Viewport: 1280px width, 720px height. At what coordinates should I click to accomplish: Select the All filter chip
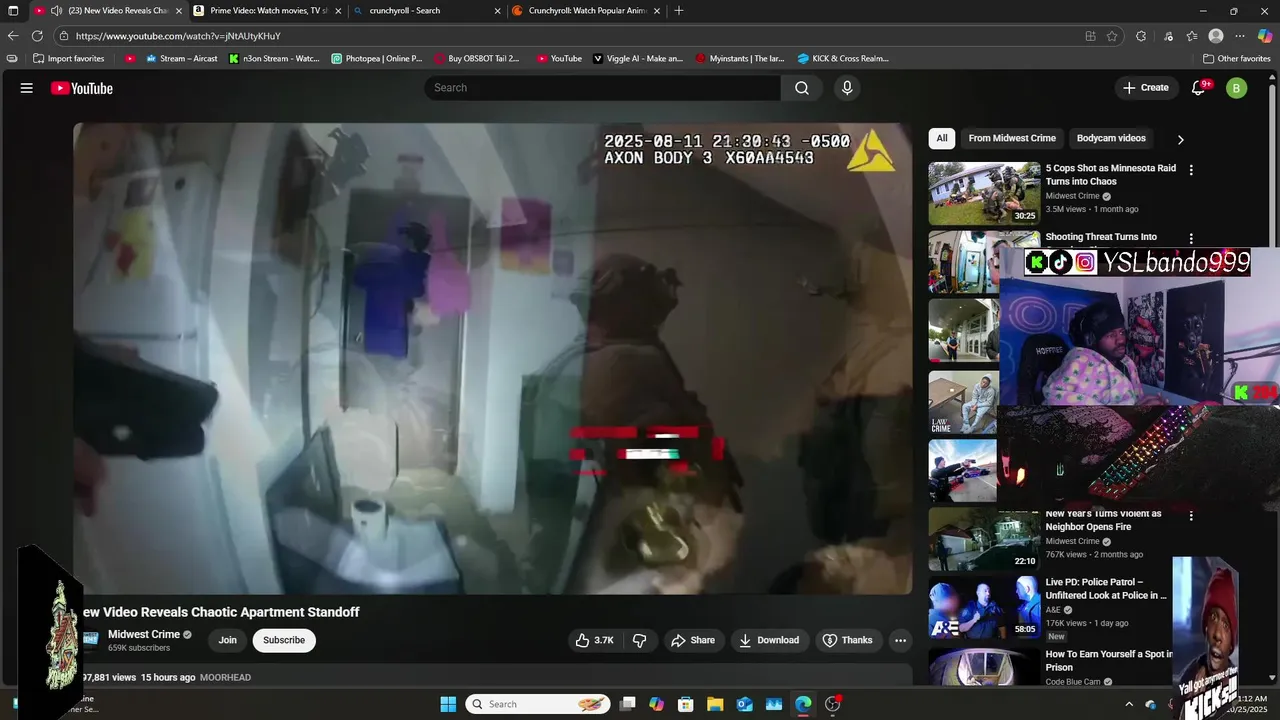coord(942,138)
